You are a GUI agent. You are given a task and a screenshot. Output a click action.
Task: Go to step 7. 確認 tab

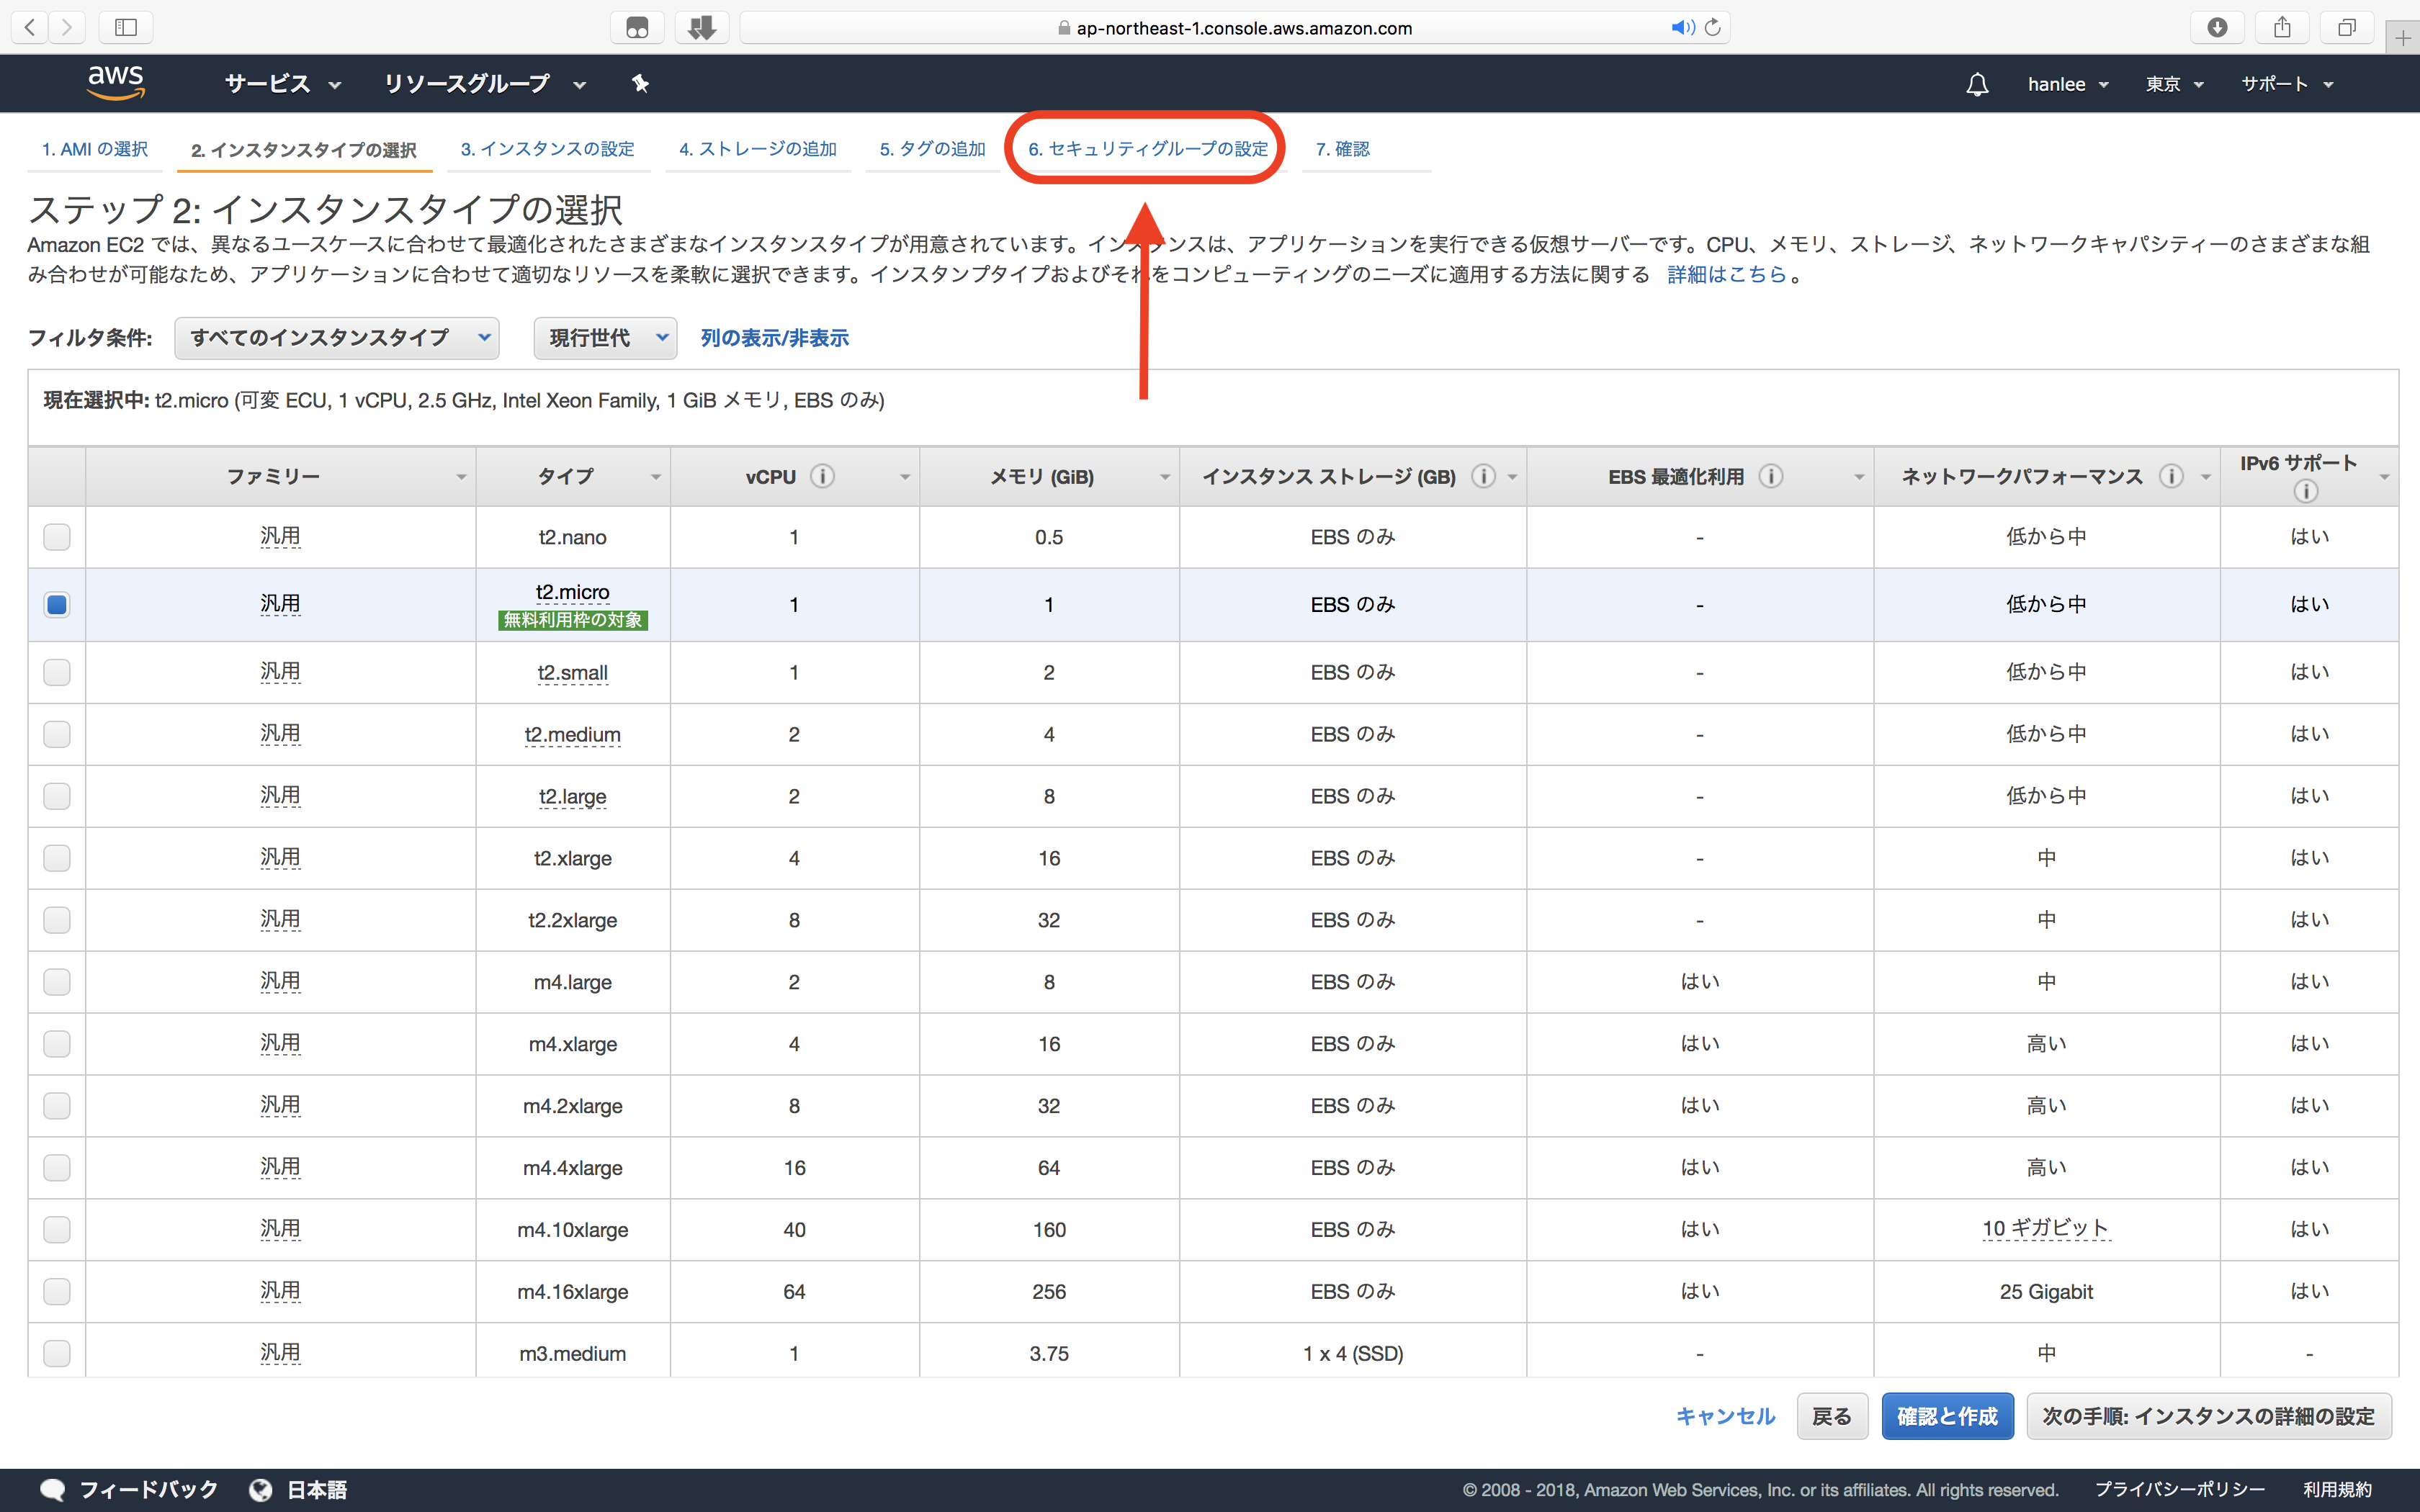[x=1342, y=149]
